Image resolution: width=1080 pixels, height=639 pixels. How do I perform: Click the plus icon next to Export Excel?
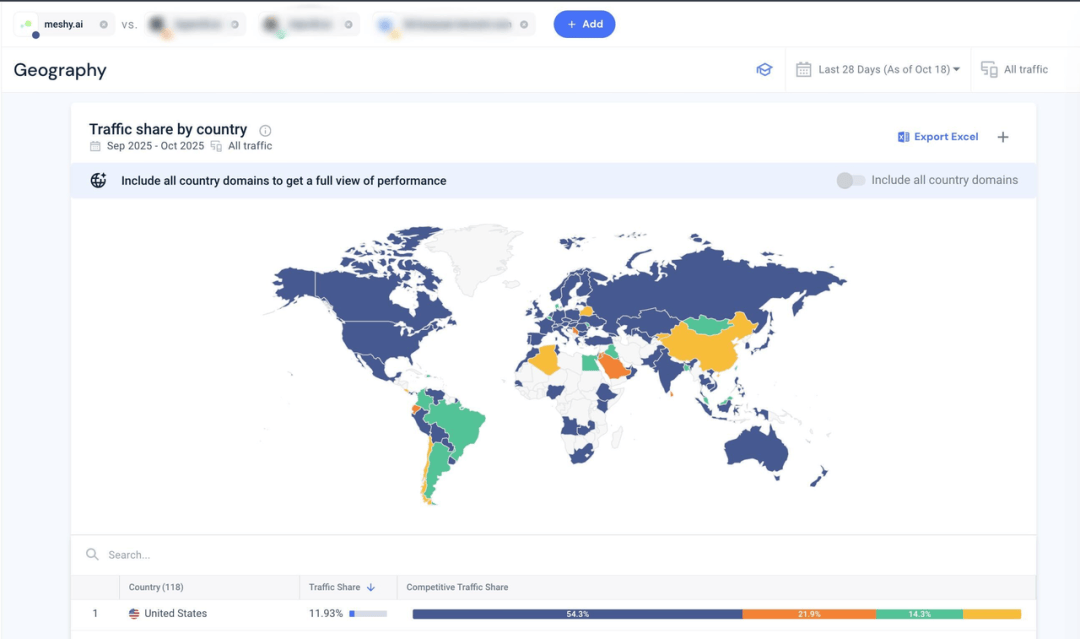pos(1003,137)
